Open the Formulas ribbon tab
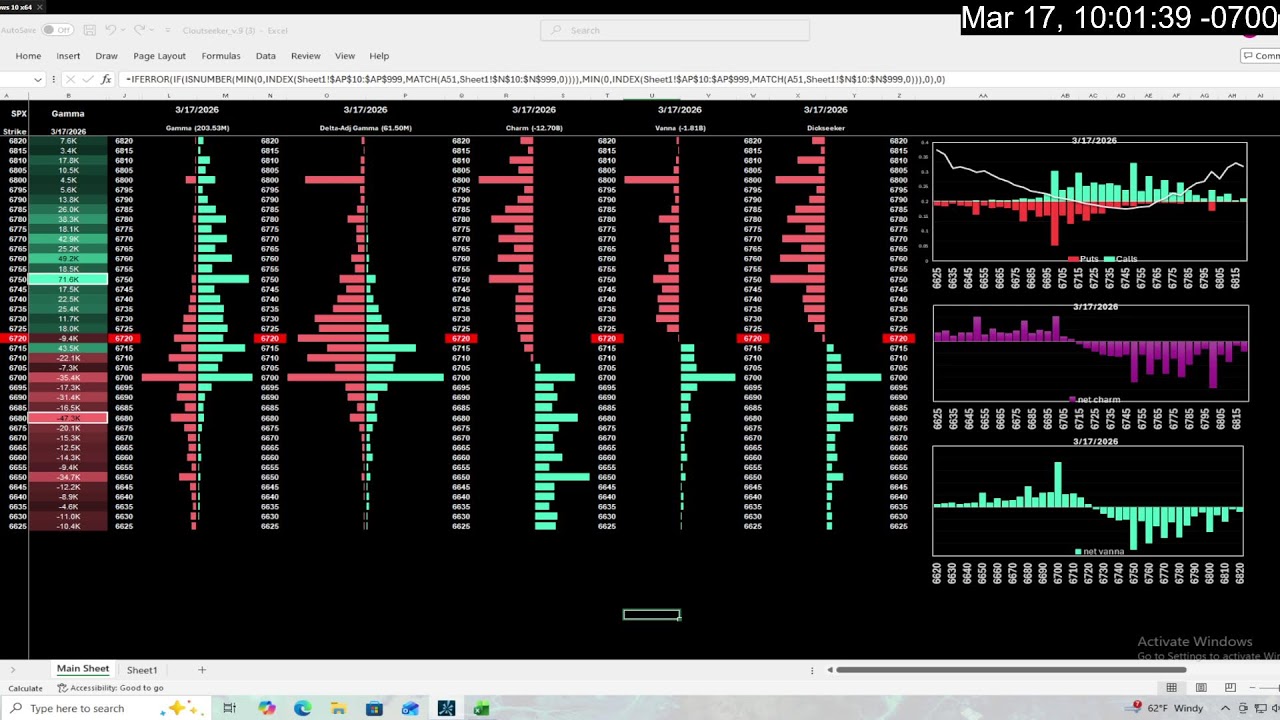The image size is (1280, 720). point(221,56)
